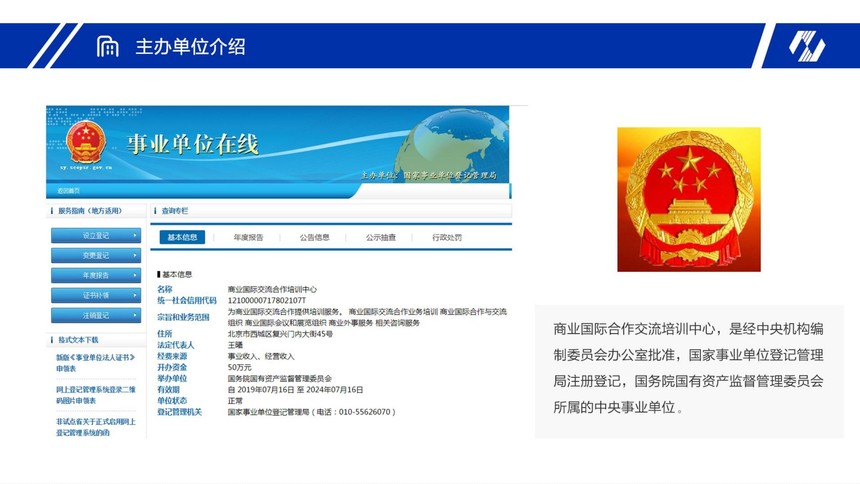Switch to the 公示抽查 tab
Image resolution: width=860 pixels, height=484 pixels.
pos(381,237)
